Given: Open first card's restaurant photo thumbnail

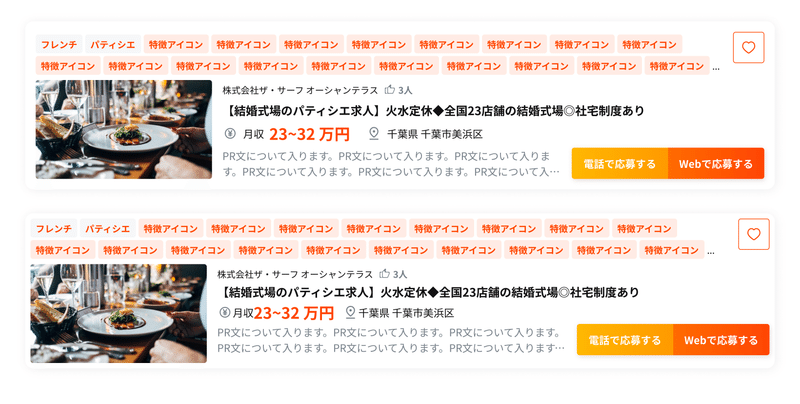Looking at the screenshot, I should [124, 130].
